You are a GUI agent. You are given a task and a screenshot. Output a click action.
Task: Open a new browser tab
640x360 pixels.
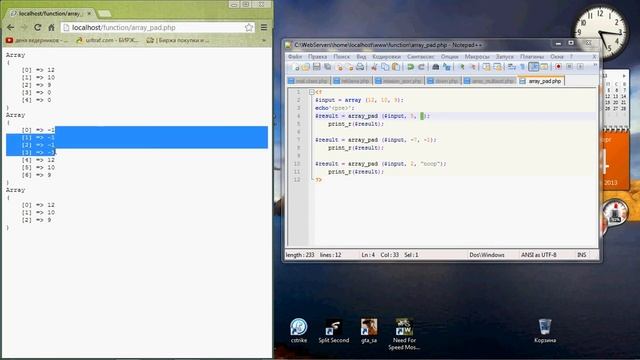click(104, 14)
